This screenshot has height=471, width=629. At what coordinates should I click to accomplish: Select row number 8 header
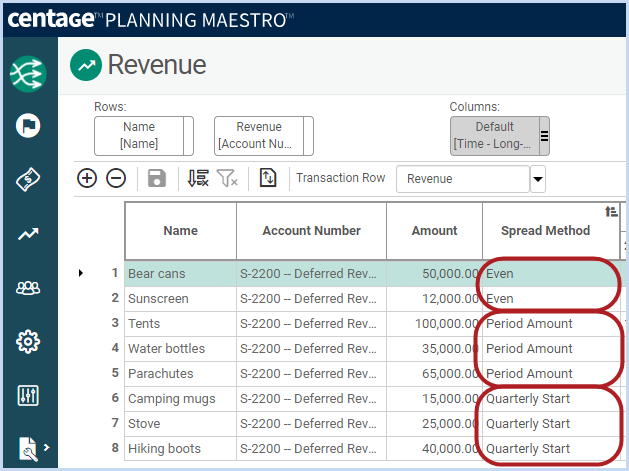[115, 448]
